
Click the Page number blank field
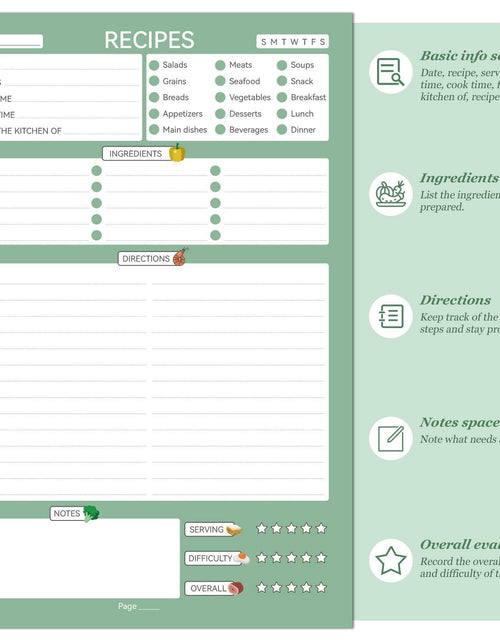149,607
